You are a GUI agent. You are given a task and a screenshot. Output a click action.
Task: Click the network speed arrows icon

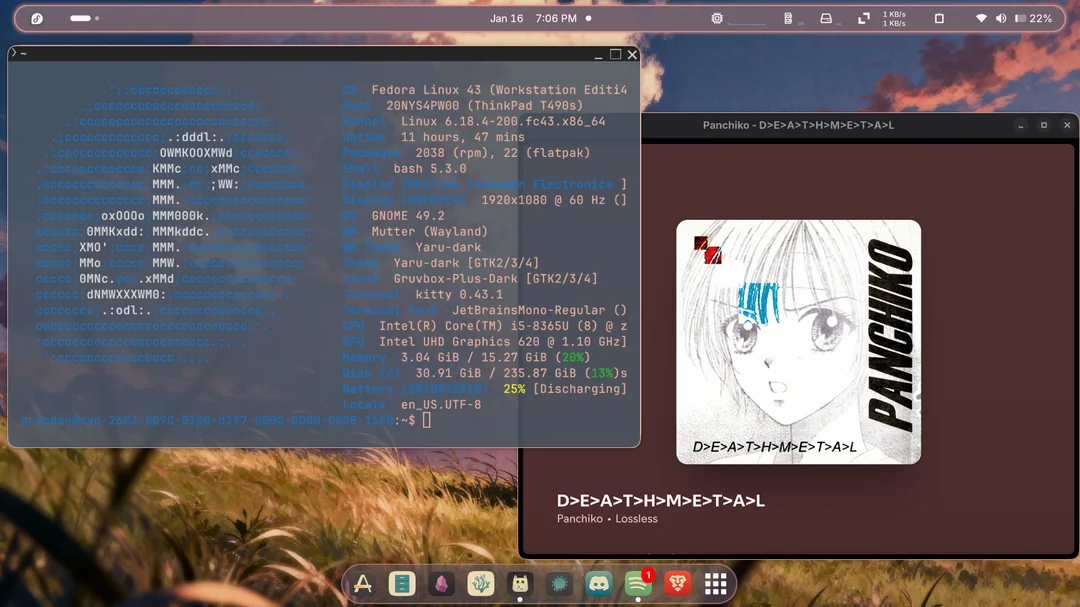(x=864, y=19)
